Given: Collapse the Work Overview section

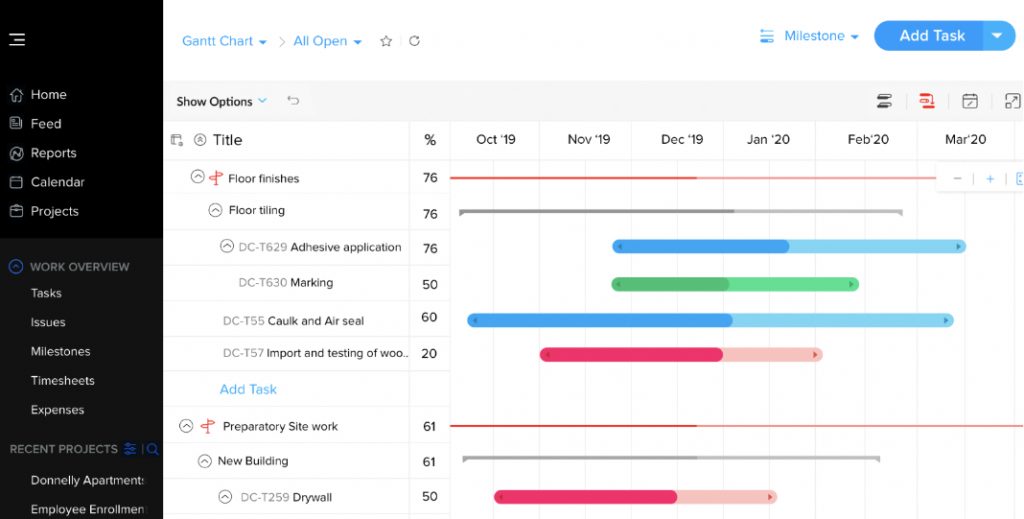Looking at the screenshot, I should pyautogui.click(x=15, y=267).
